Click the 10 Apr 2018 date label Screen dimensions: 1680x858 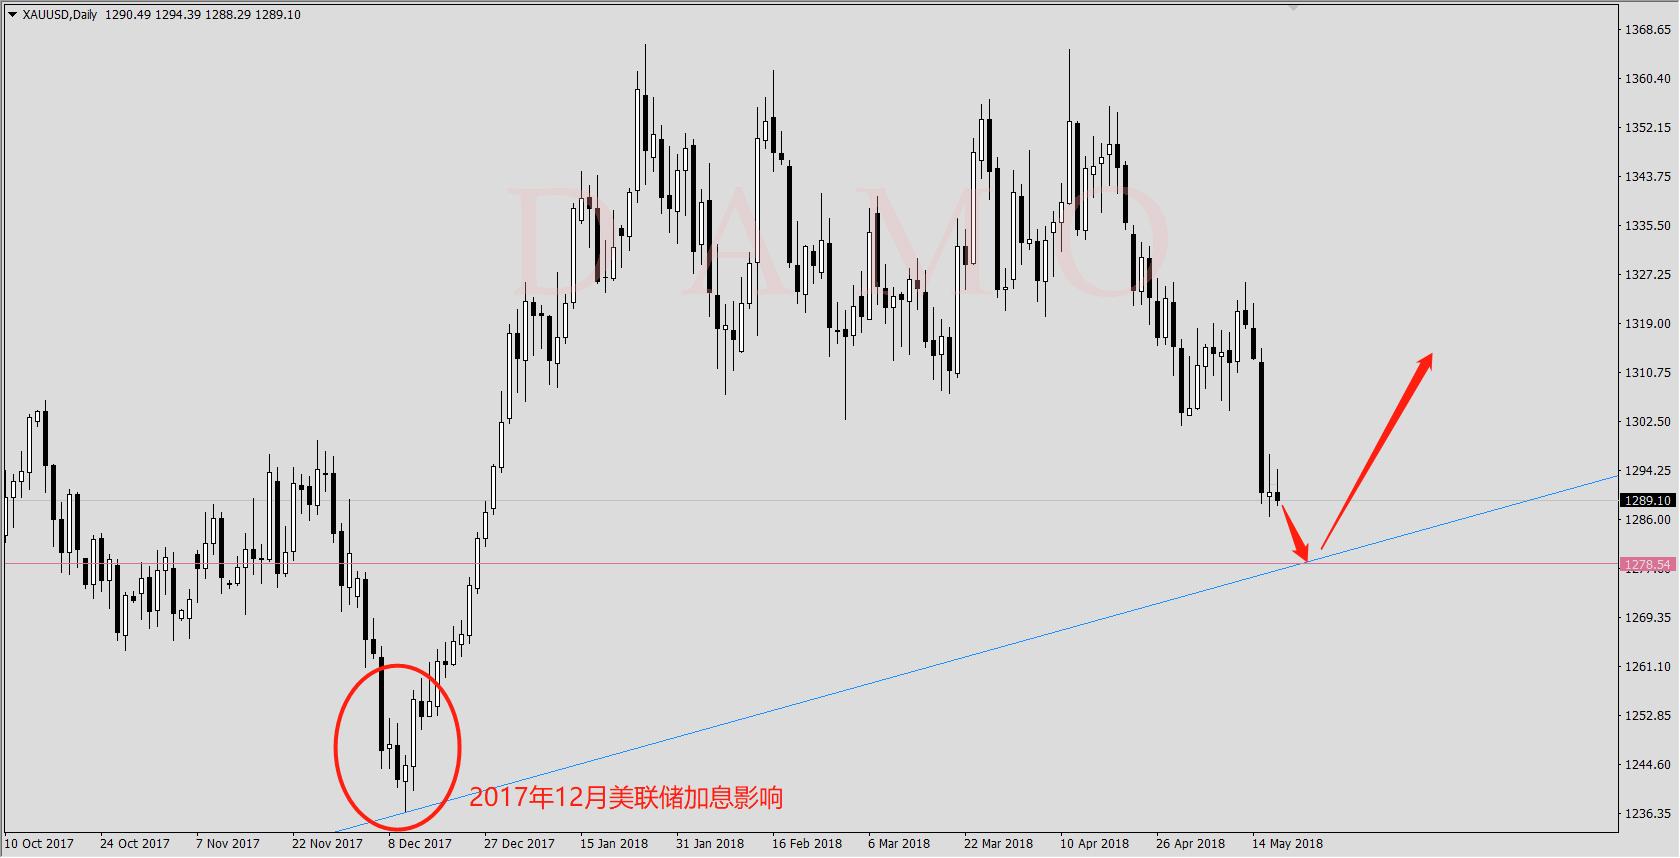coord(1095,844)
